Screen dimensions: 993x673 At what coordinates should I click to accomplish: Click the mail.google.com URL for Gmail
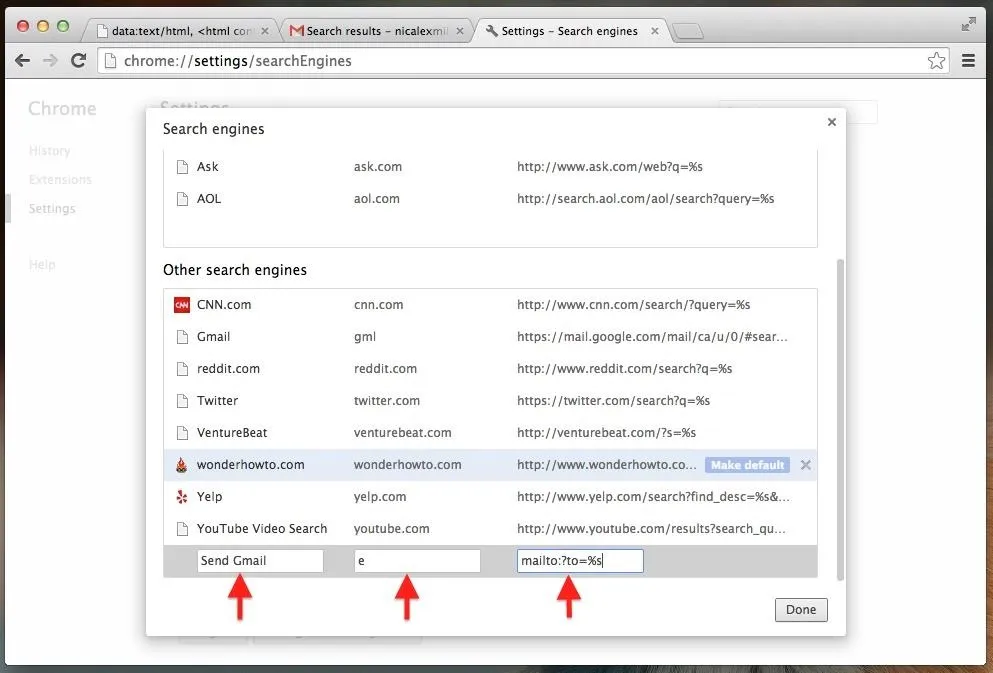[652, 337]
